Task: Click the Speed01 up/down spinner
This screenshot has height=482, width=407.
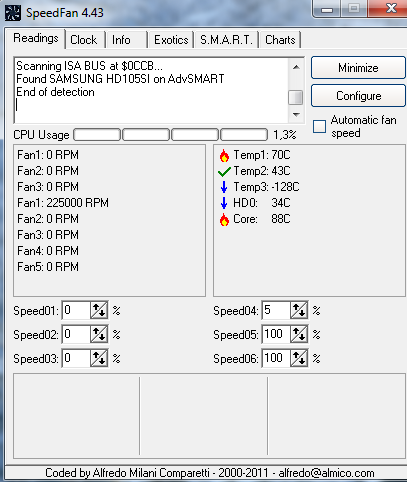Action: pyautogui.click(x=99, y=311)
